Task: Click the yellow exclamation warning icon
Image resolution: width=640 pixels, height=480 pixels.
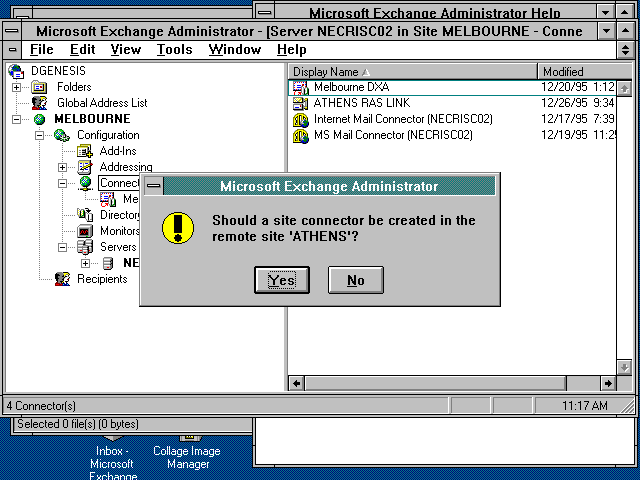Action: tap(178, 228)
